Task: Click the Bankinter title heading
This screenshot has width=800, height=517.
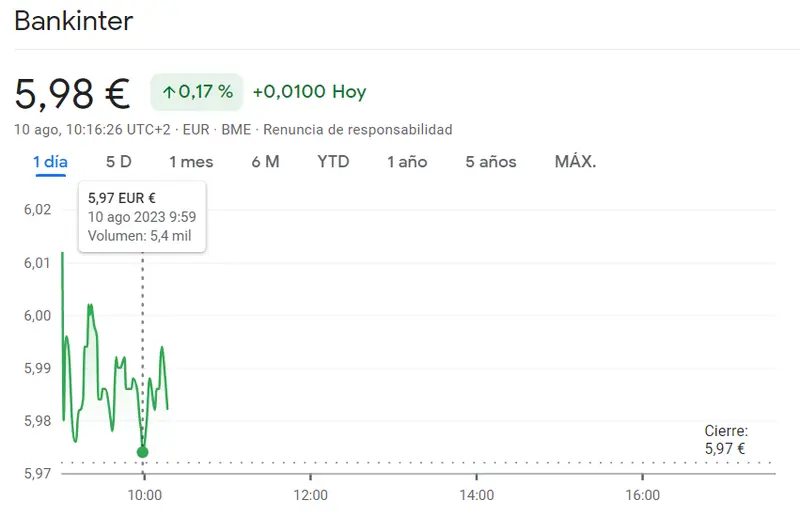Action: (74, 21)
